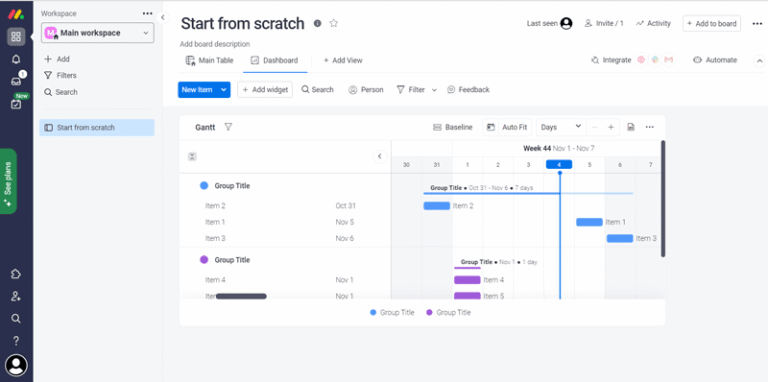The height and width of the screenshot is (382, 768).
Task: Click the highlighted day 4 marker
Action: coord(559,165)
